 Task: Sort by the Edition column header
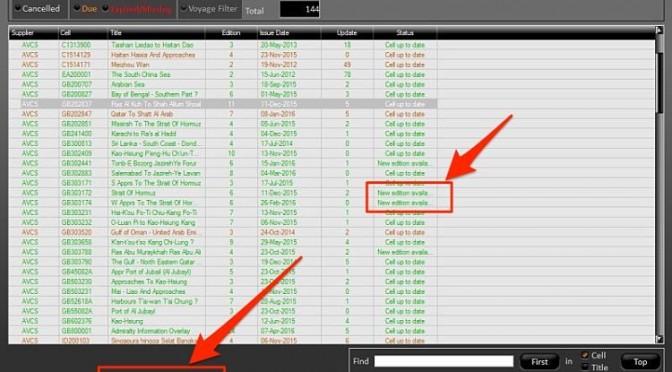click(x=231, y=33)
